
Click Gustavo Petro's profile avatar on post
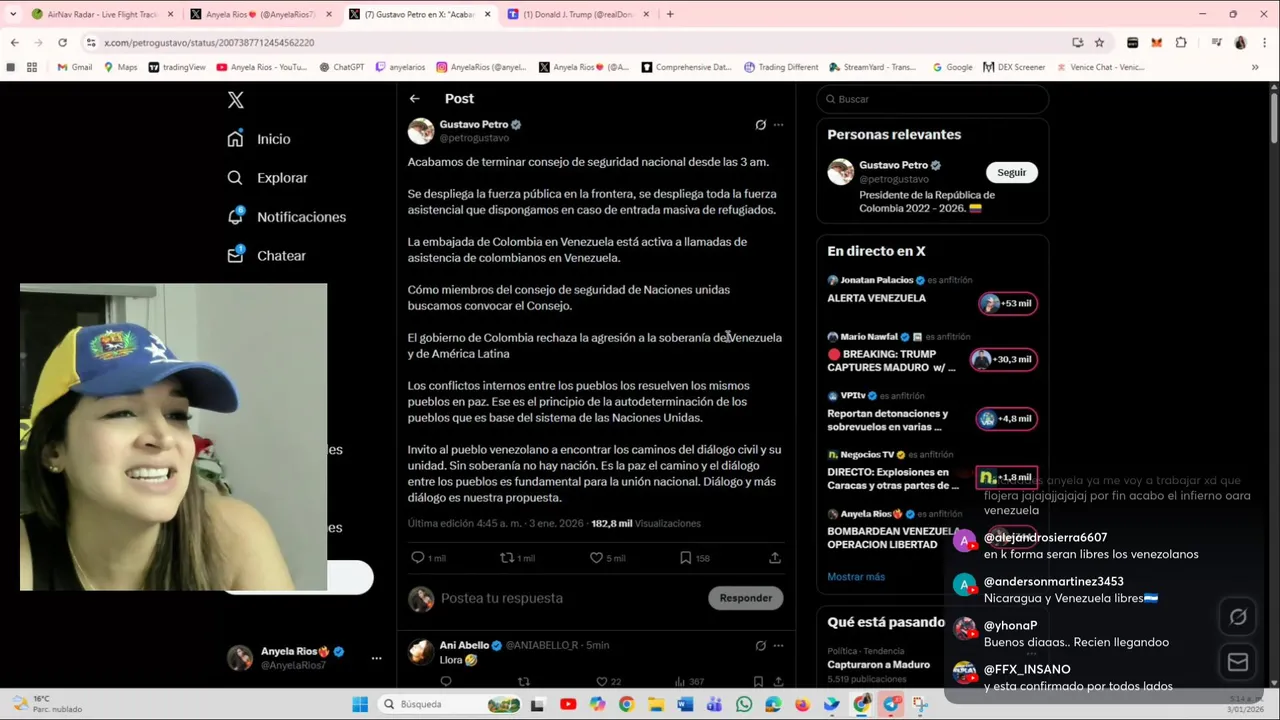421,131
